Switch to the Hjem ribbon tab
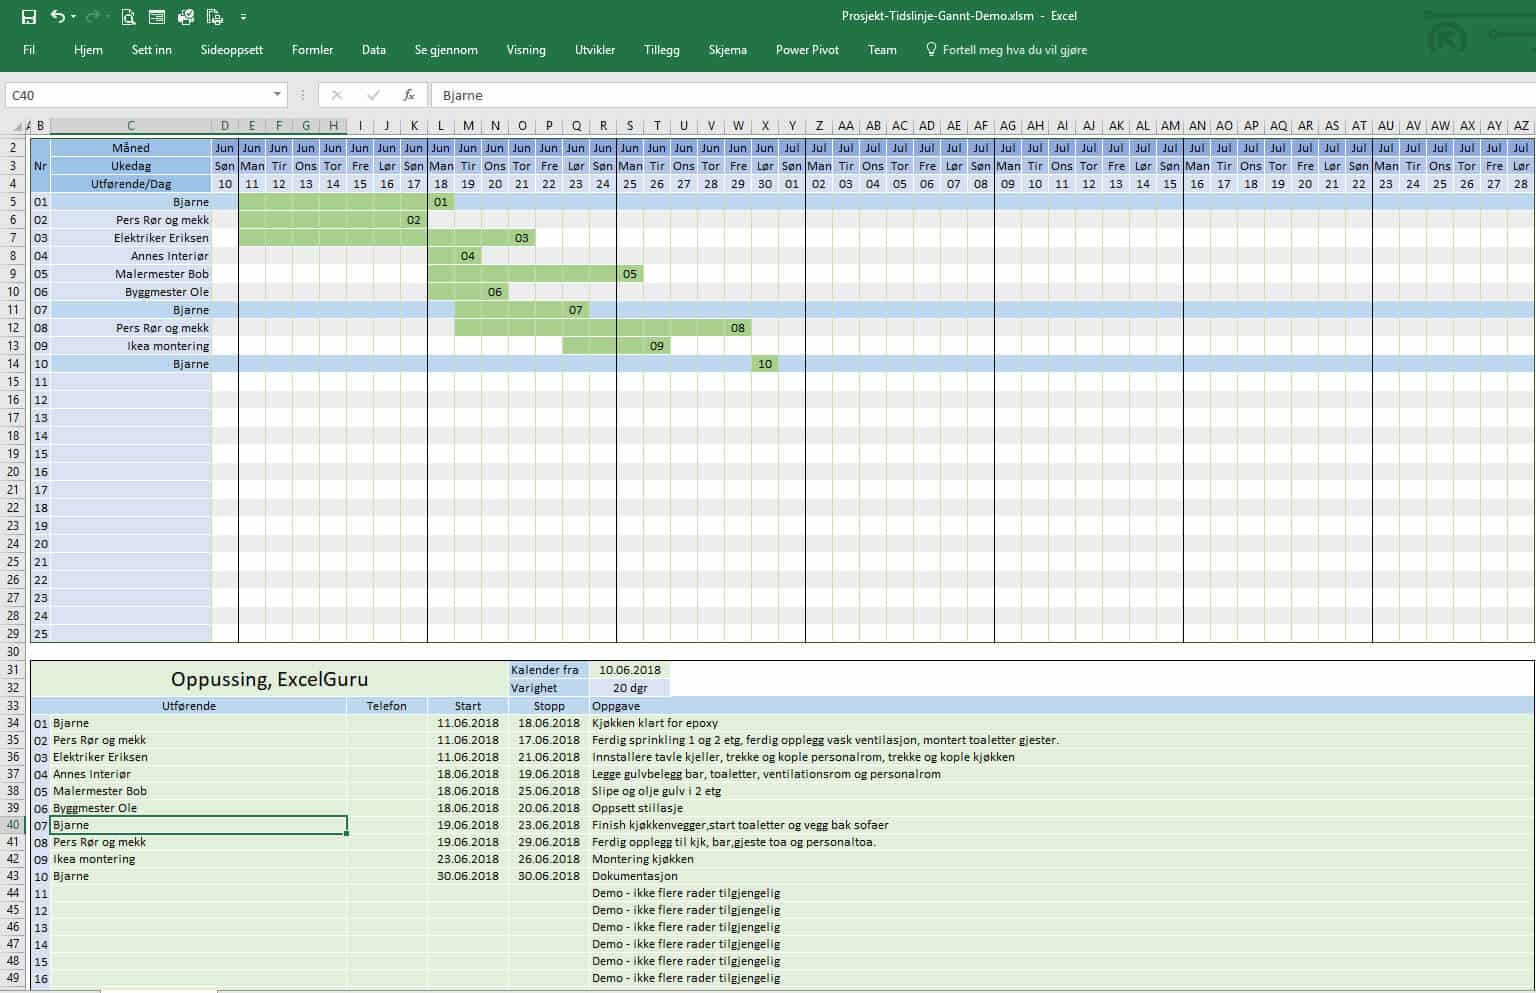The width and height of the screenshot is (1536, 993). pos(88,50)
